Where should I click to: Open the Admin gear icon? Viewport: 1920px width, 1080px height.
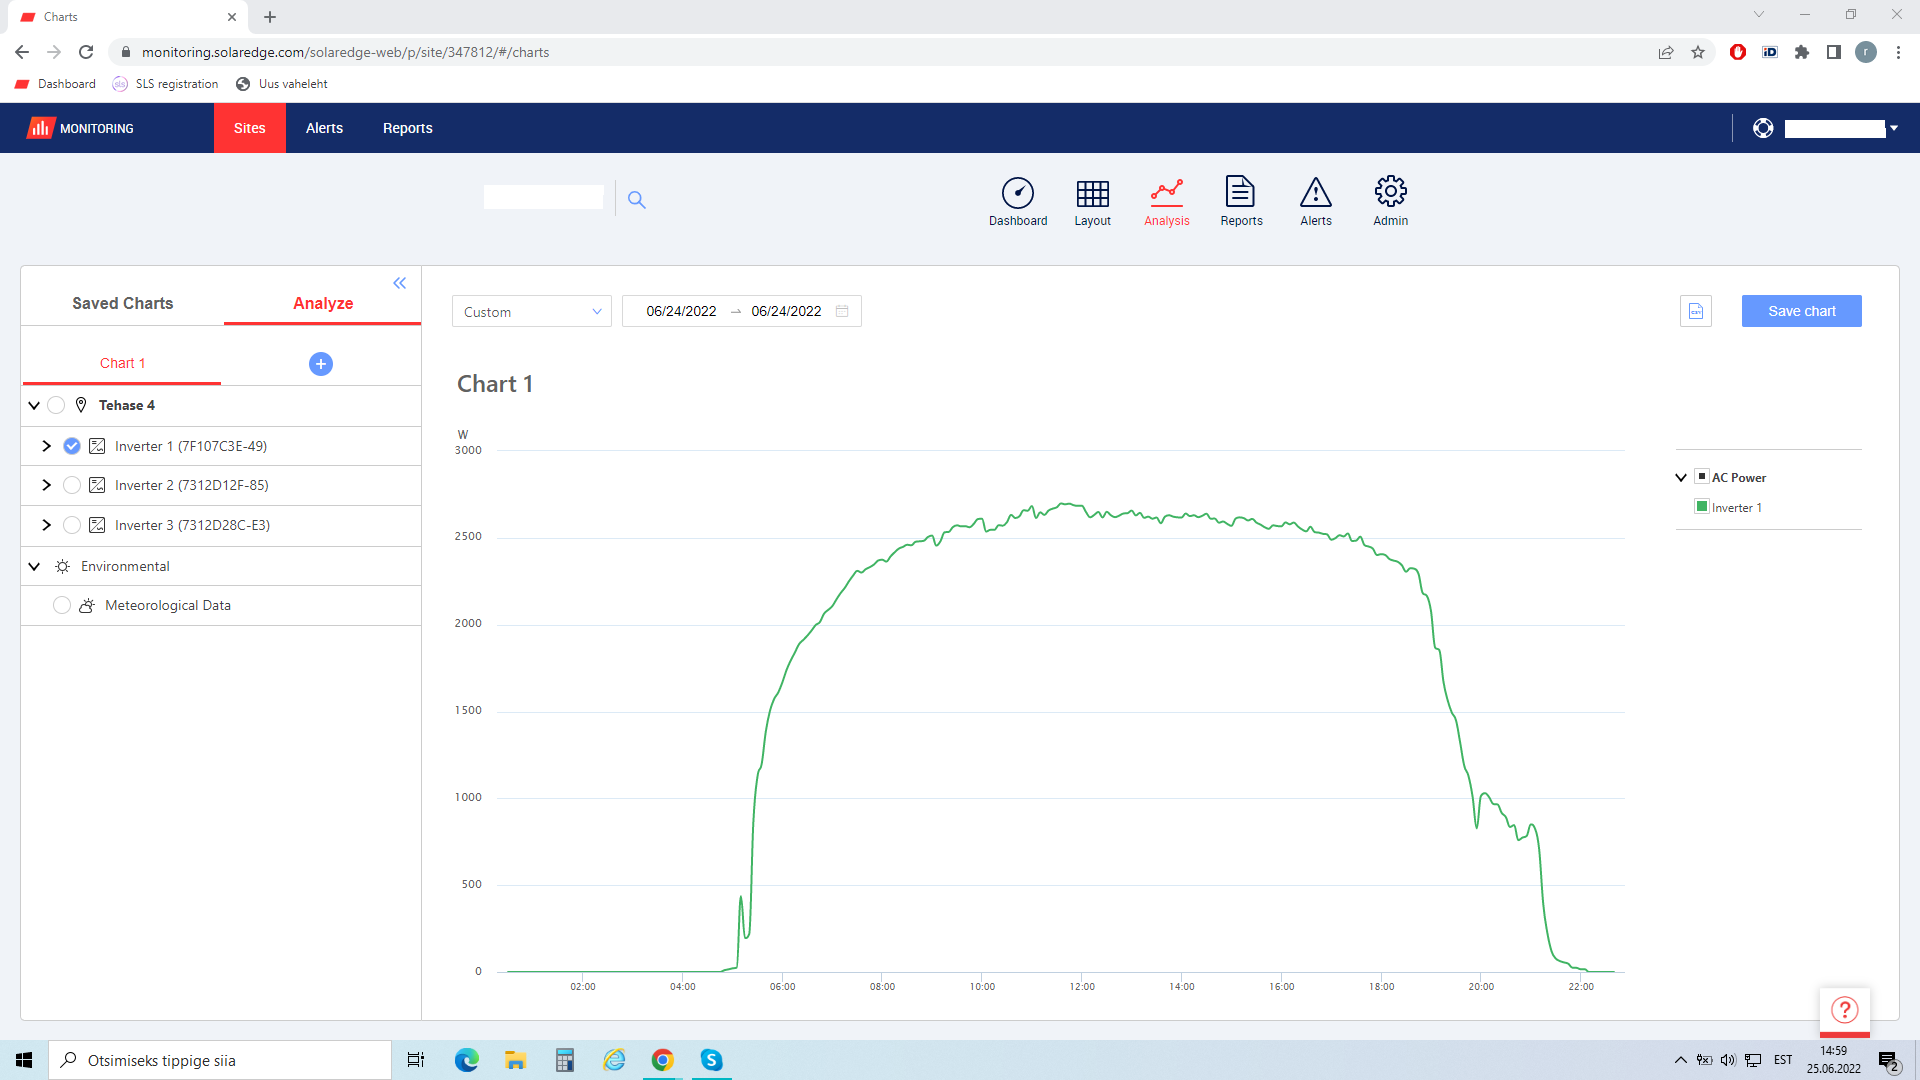(1390, 192)
